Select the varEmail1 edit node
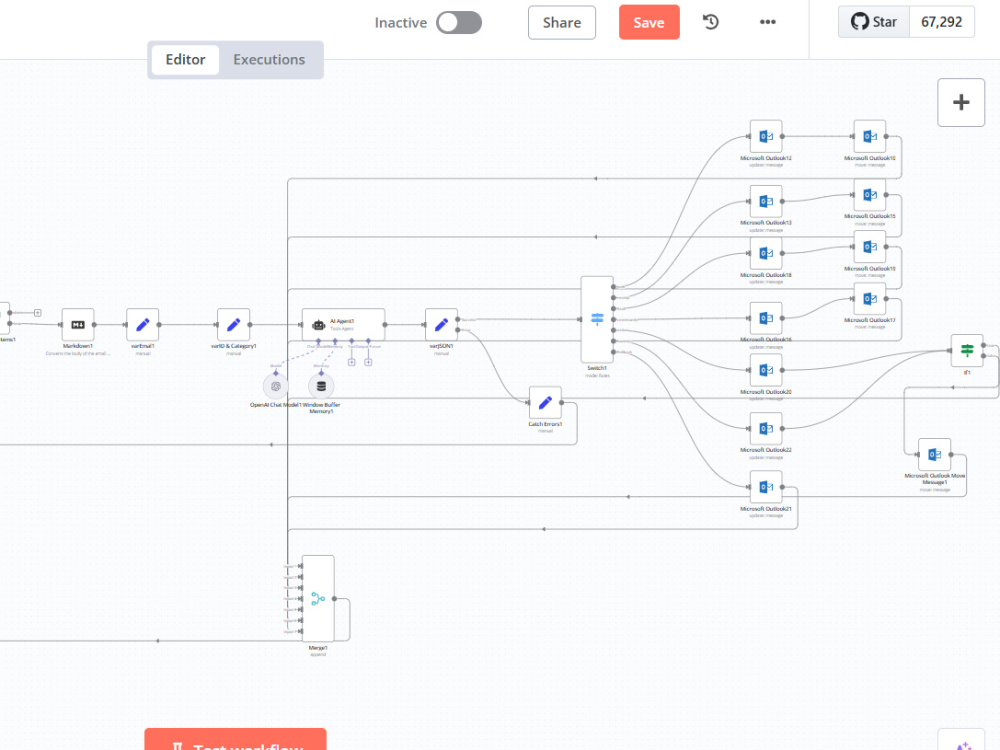Viewport: 1000px width, 750px height. (x=143, y=325)
